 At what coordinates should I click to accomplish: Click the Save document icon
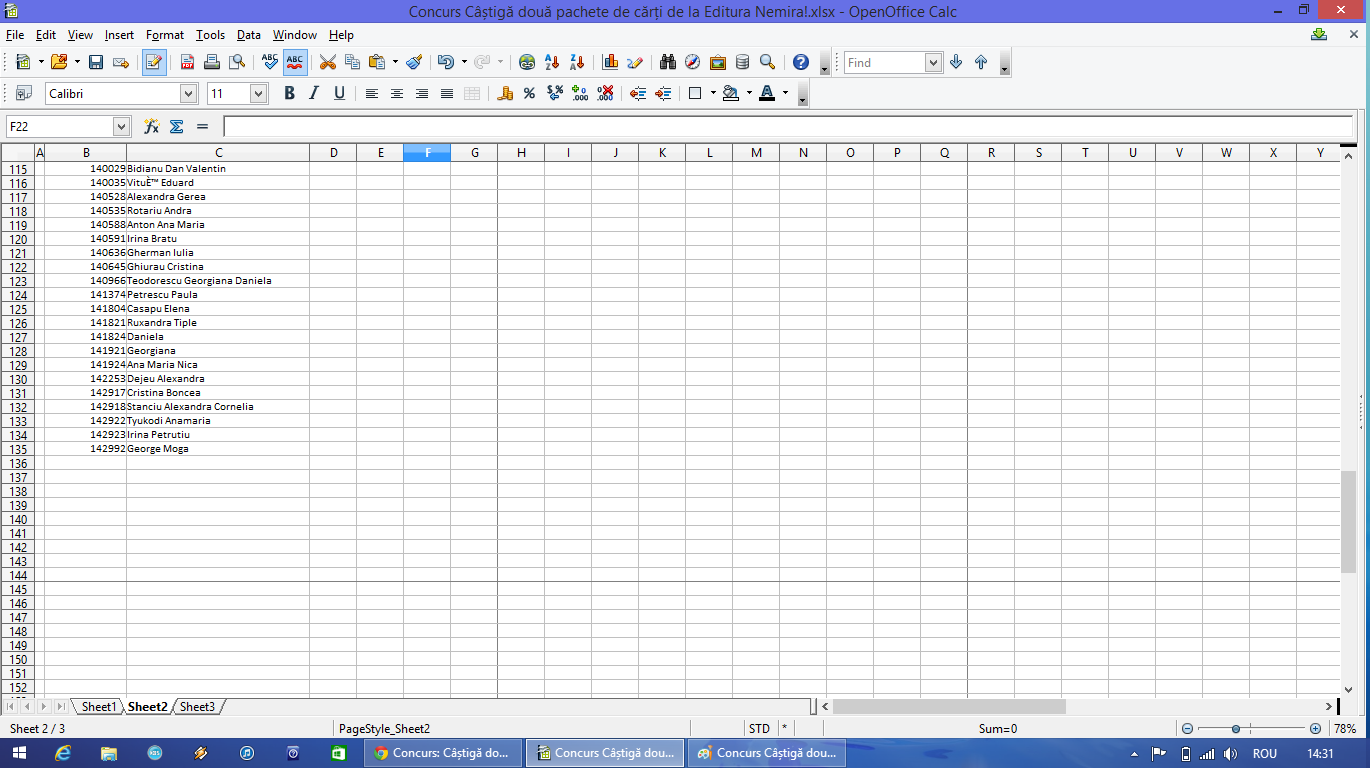[x=96, y=62]
